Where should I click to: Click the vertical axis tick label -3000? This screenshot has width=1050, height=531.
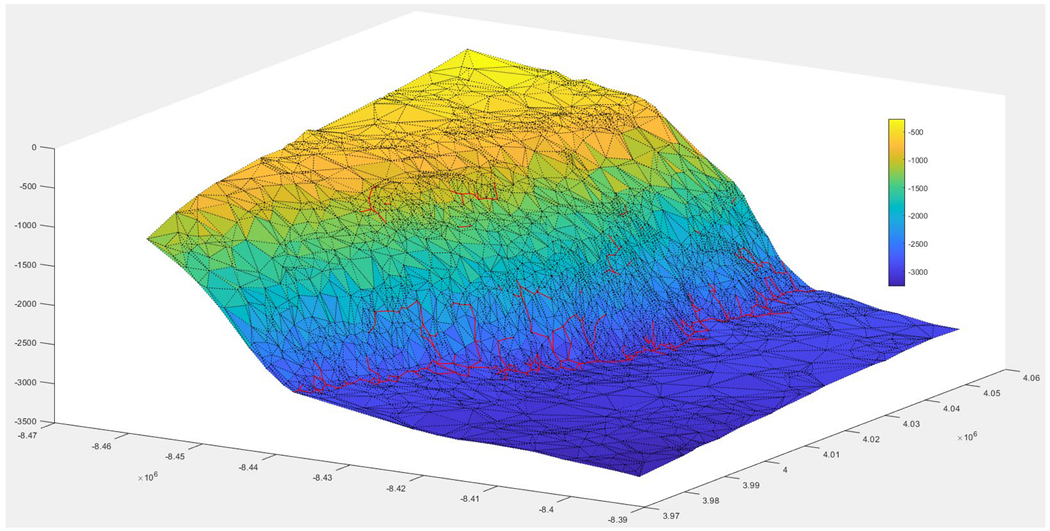coord(27,382)
